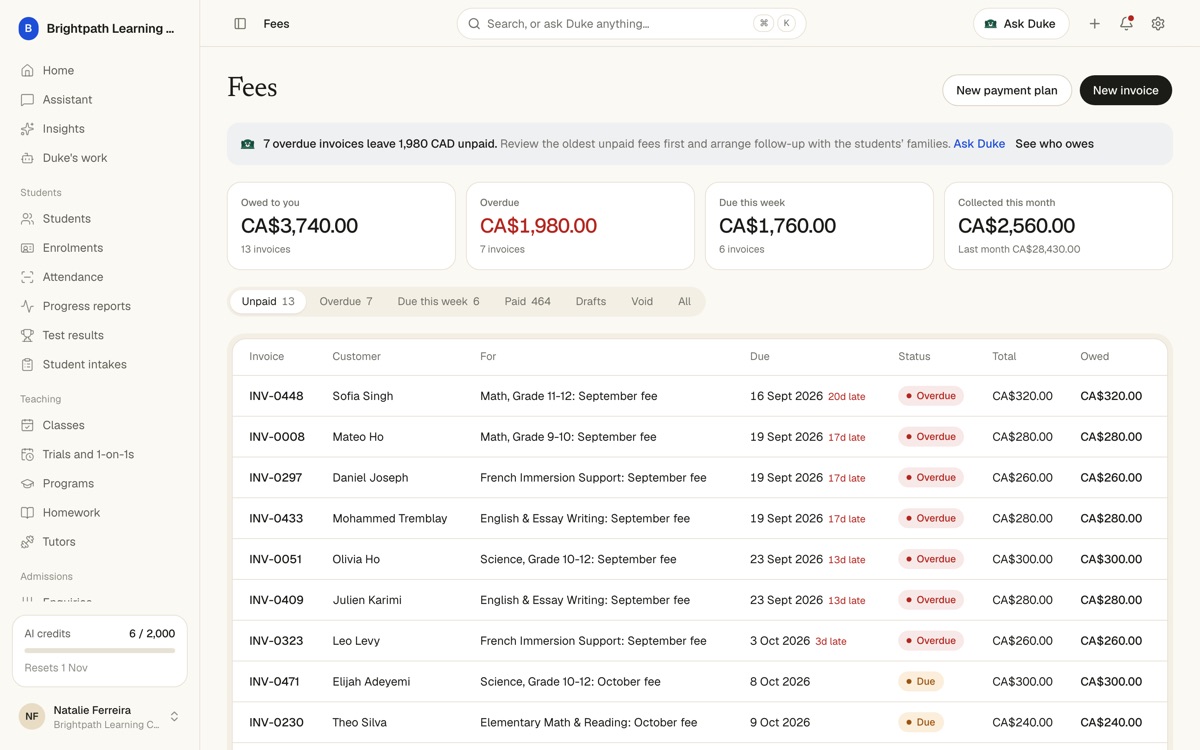1200x750 pixels.
Task: Click 20d late label for Sofia Singh
Action: click(847, 397)
